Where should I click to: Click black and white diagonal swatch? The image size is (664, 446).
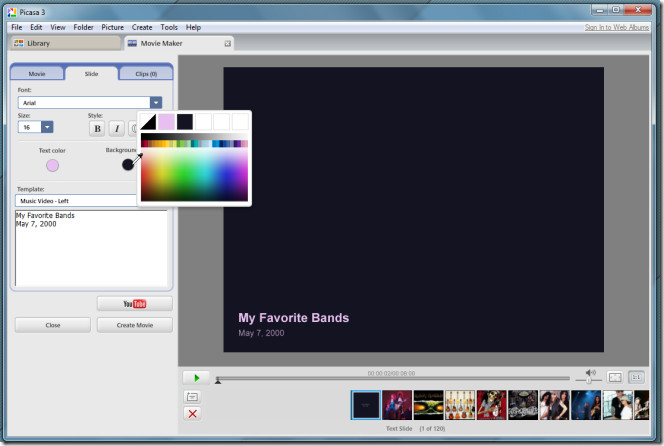(148, 122)
